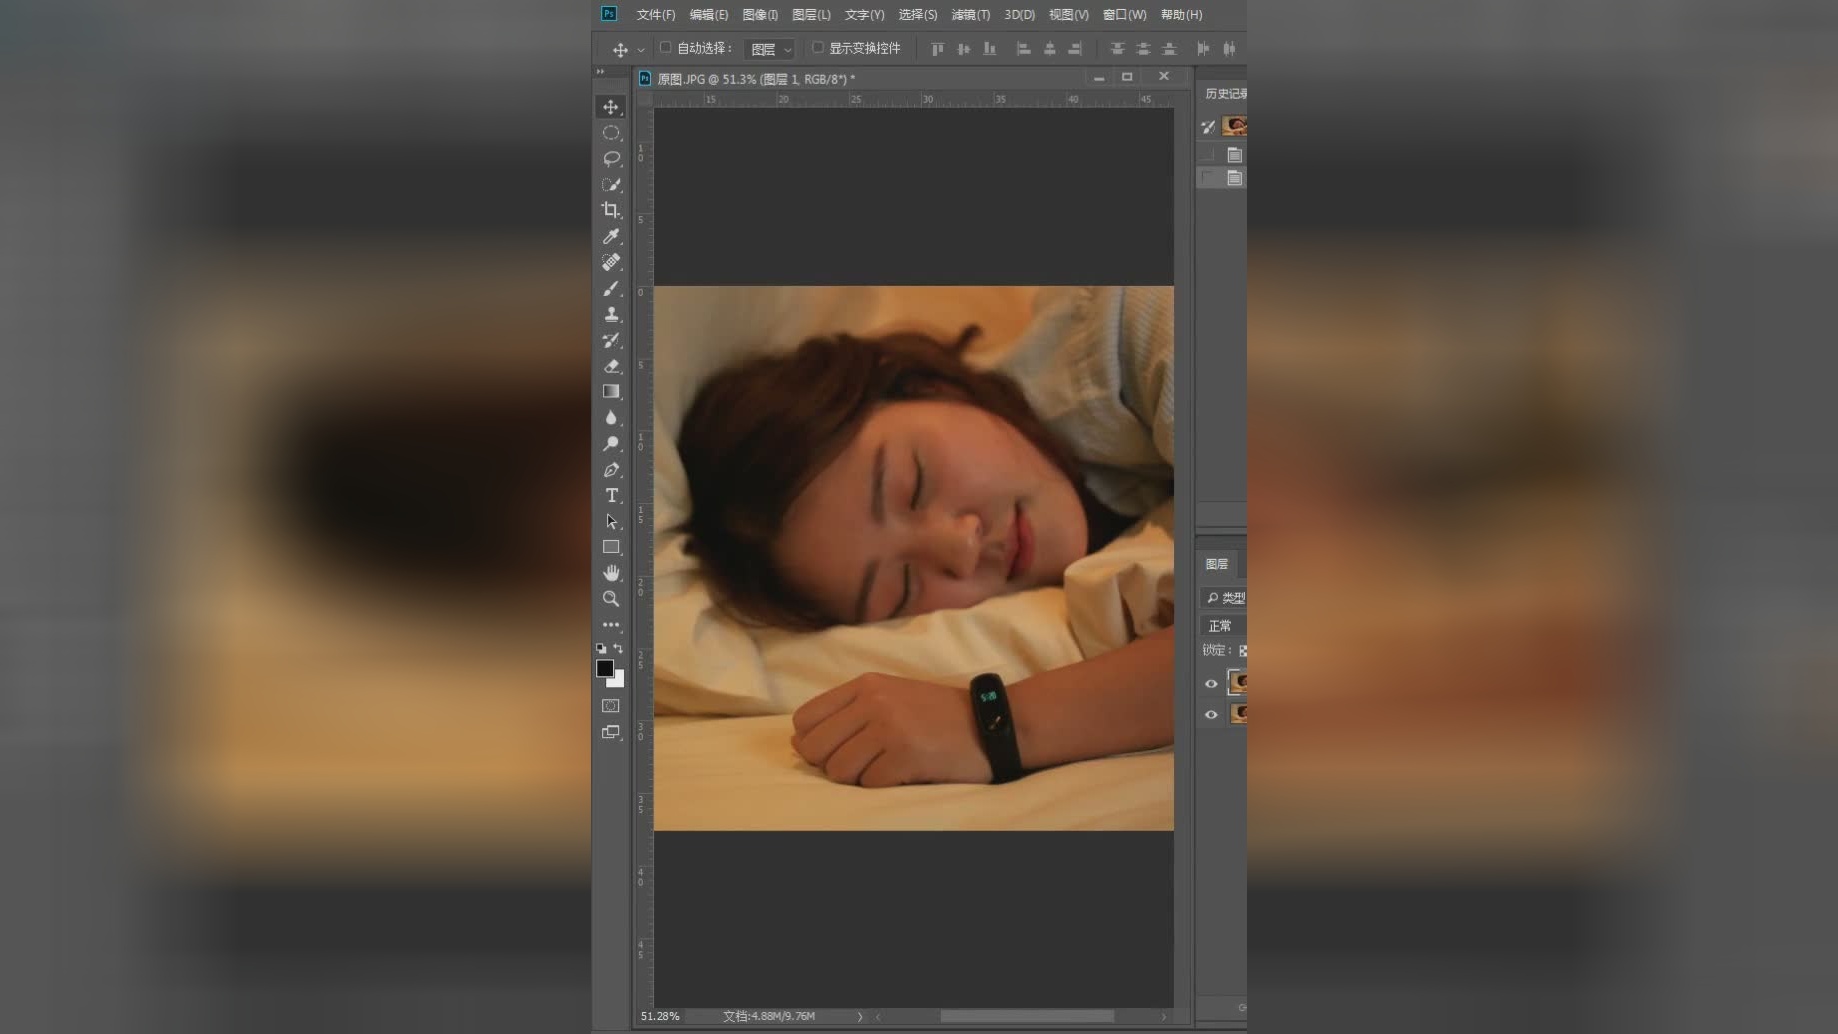The height and width of the screenshot is (1034, 1838).
Task: Click the align vertical centers icon
Action: tap(963, 48)
